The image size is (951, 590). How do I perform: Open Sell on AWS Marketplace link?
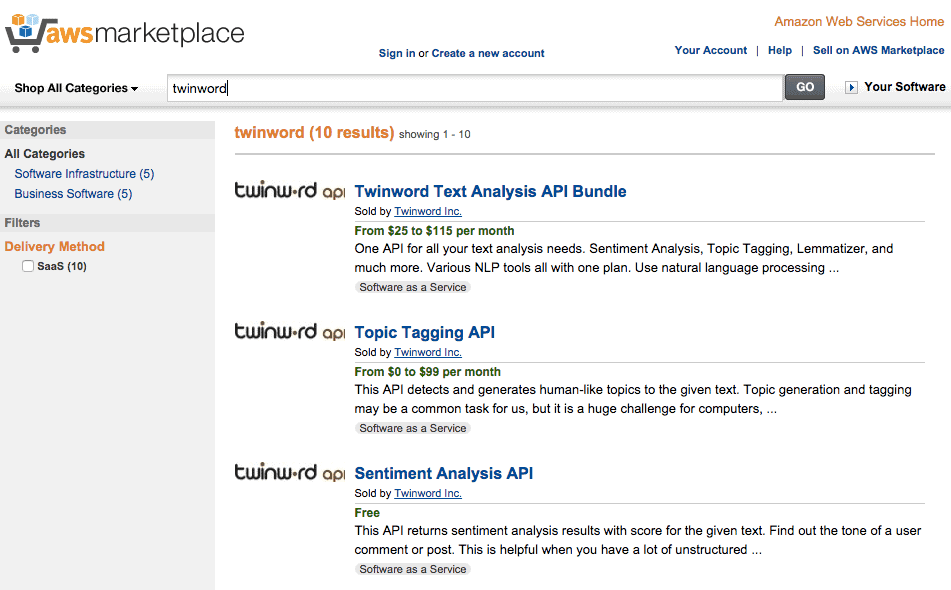coord(878,50)
